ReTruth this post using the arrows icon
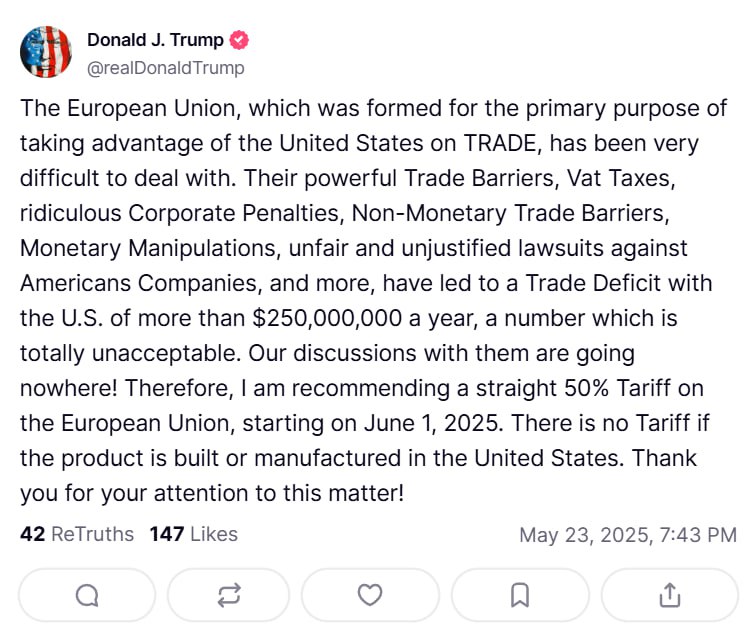 [x=229, y=596]
